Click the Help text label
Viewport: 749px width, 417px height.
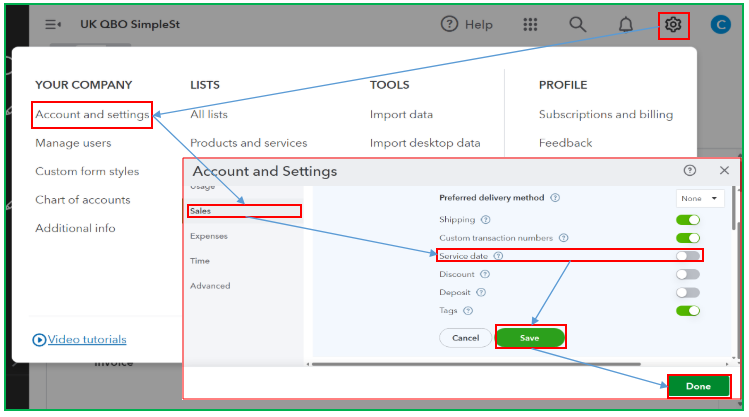point(479,24)
